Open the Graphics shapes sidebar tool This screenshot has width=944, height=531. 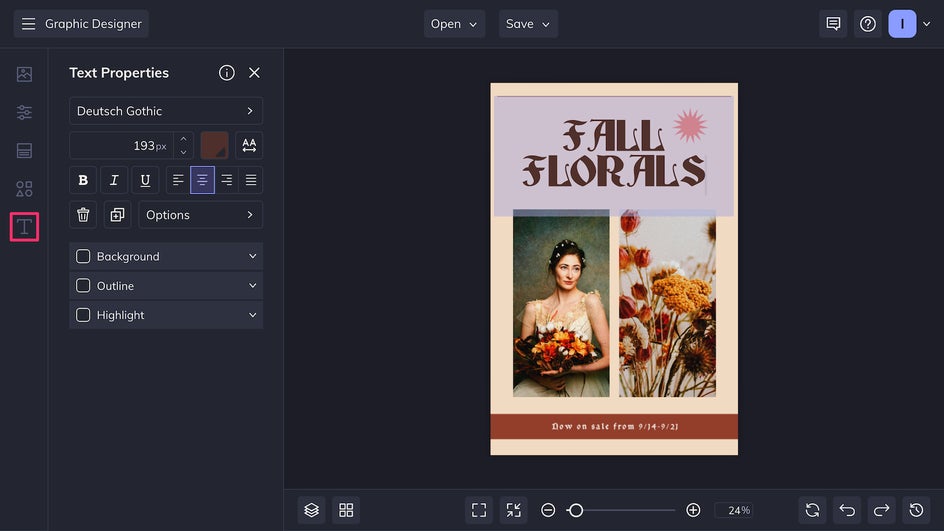pos(24,188)
